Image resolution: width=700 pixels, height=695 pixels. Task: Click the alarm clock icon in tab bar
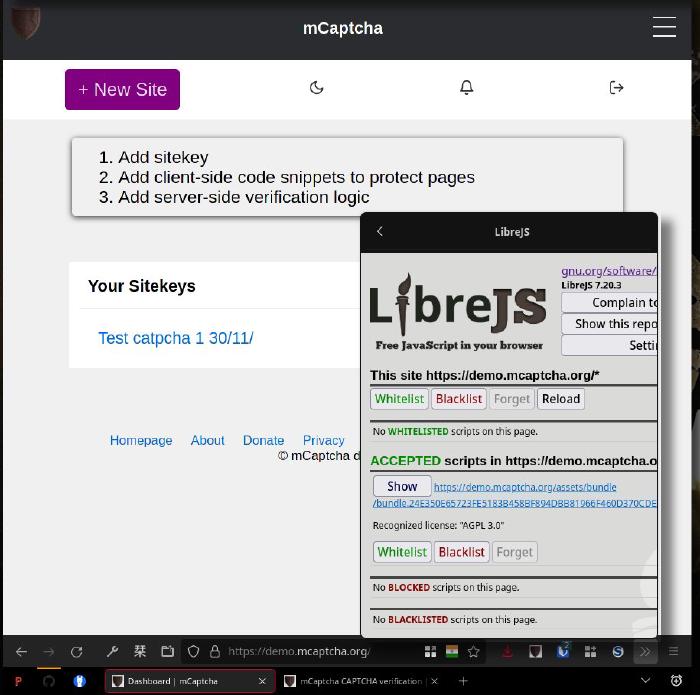(x=676, y=681)
